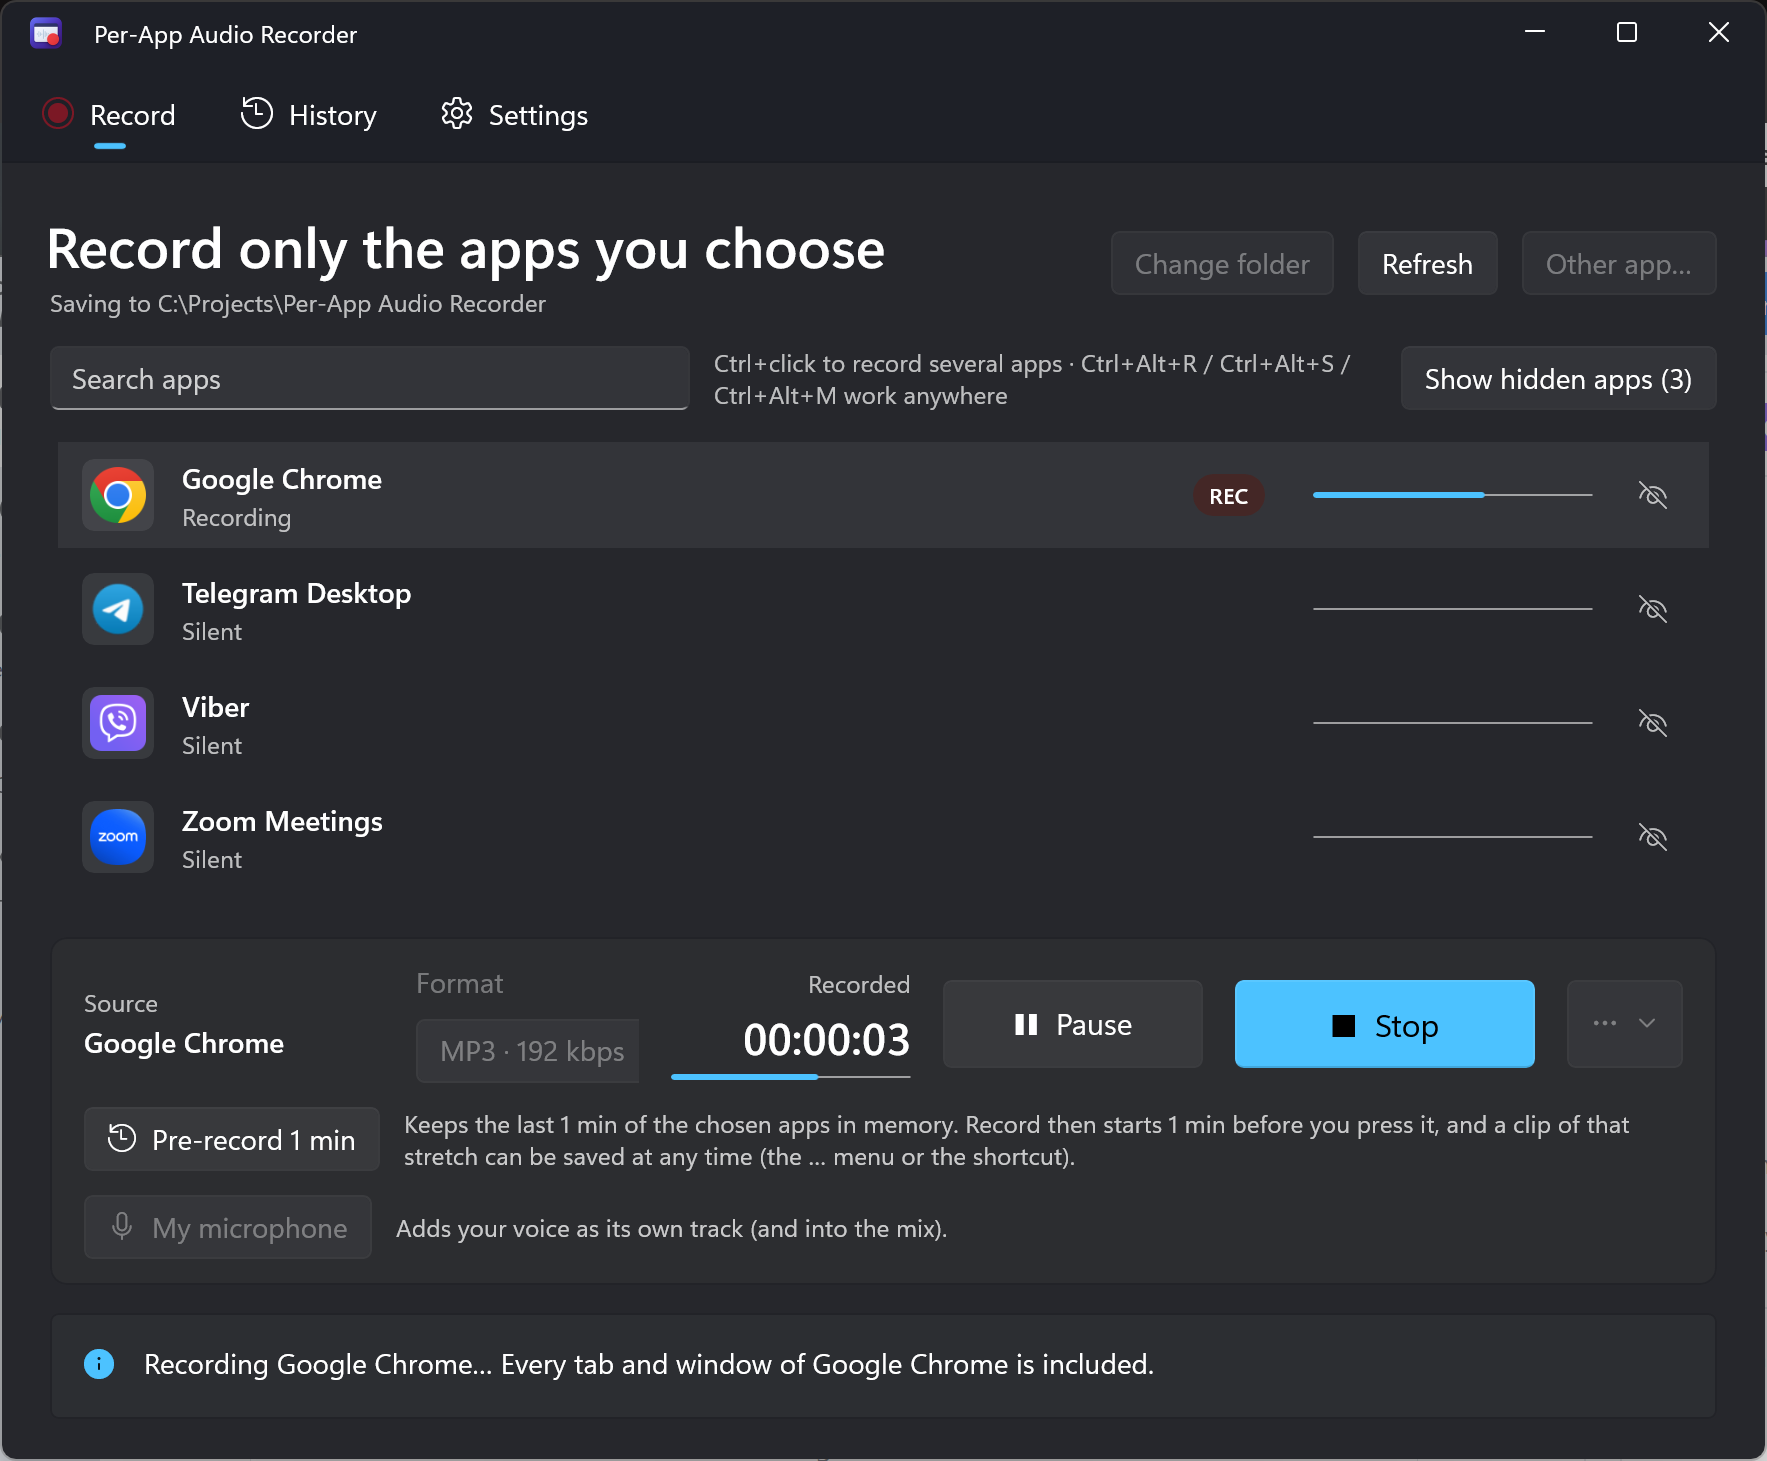Open the History tab
This screenshot has width=1767, height=1461.
(309, 116)
